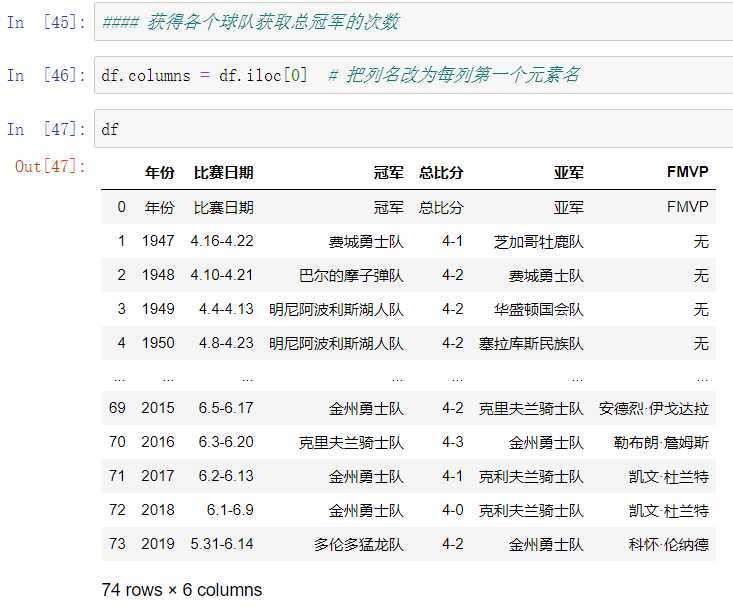Click the 总比分 column header
The height and width of the screenshot is (607, 733).
441,173
